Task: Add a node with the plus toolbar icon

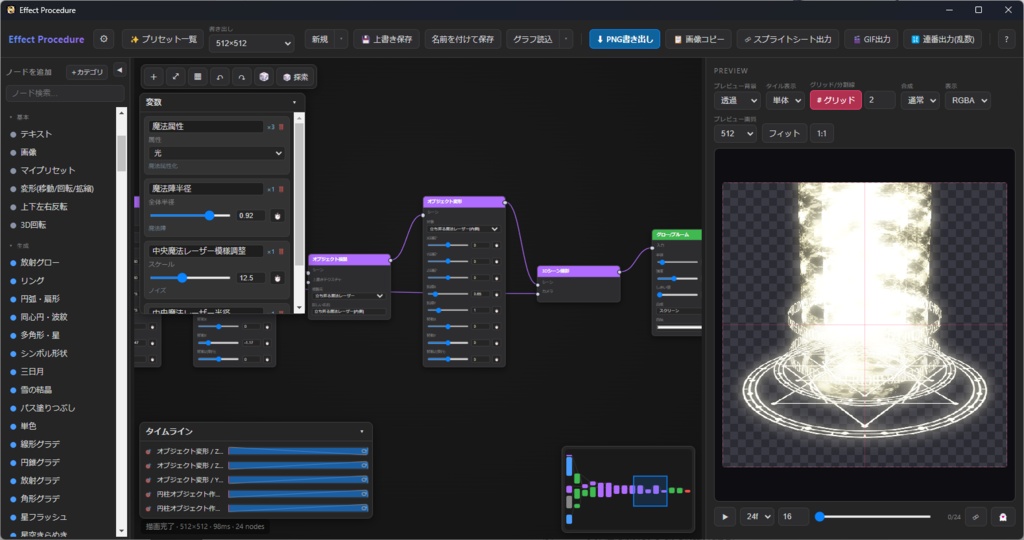Action: pyautogui.click(x=153, y=77)
